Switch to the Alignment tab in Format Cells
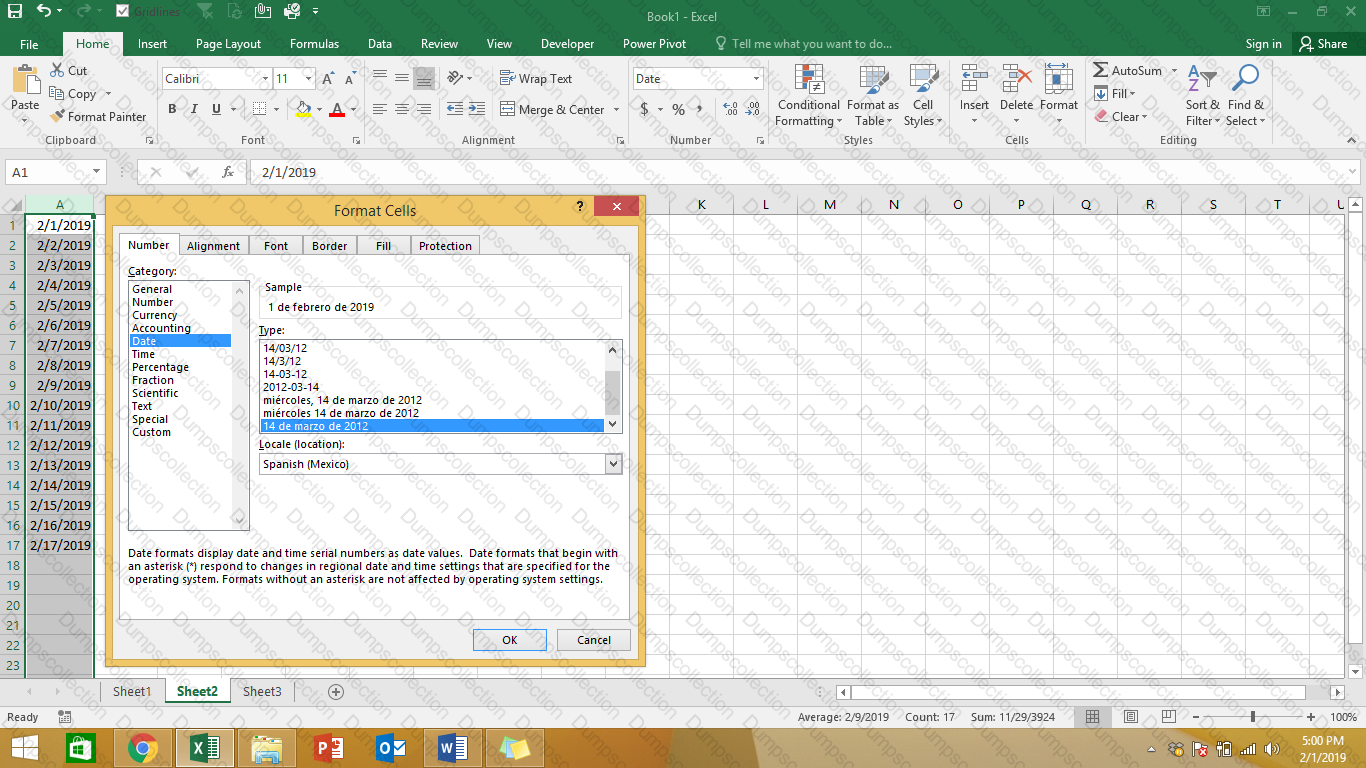The height and width of the screenshot is (768, 1366). pyautogui.click(x=213, y=246)
